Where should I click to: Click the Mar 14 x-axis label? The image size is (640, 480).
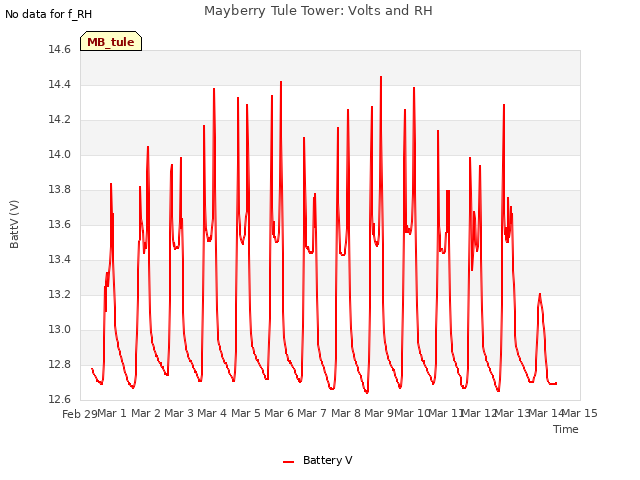tap(546, 413)
